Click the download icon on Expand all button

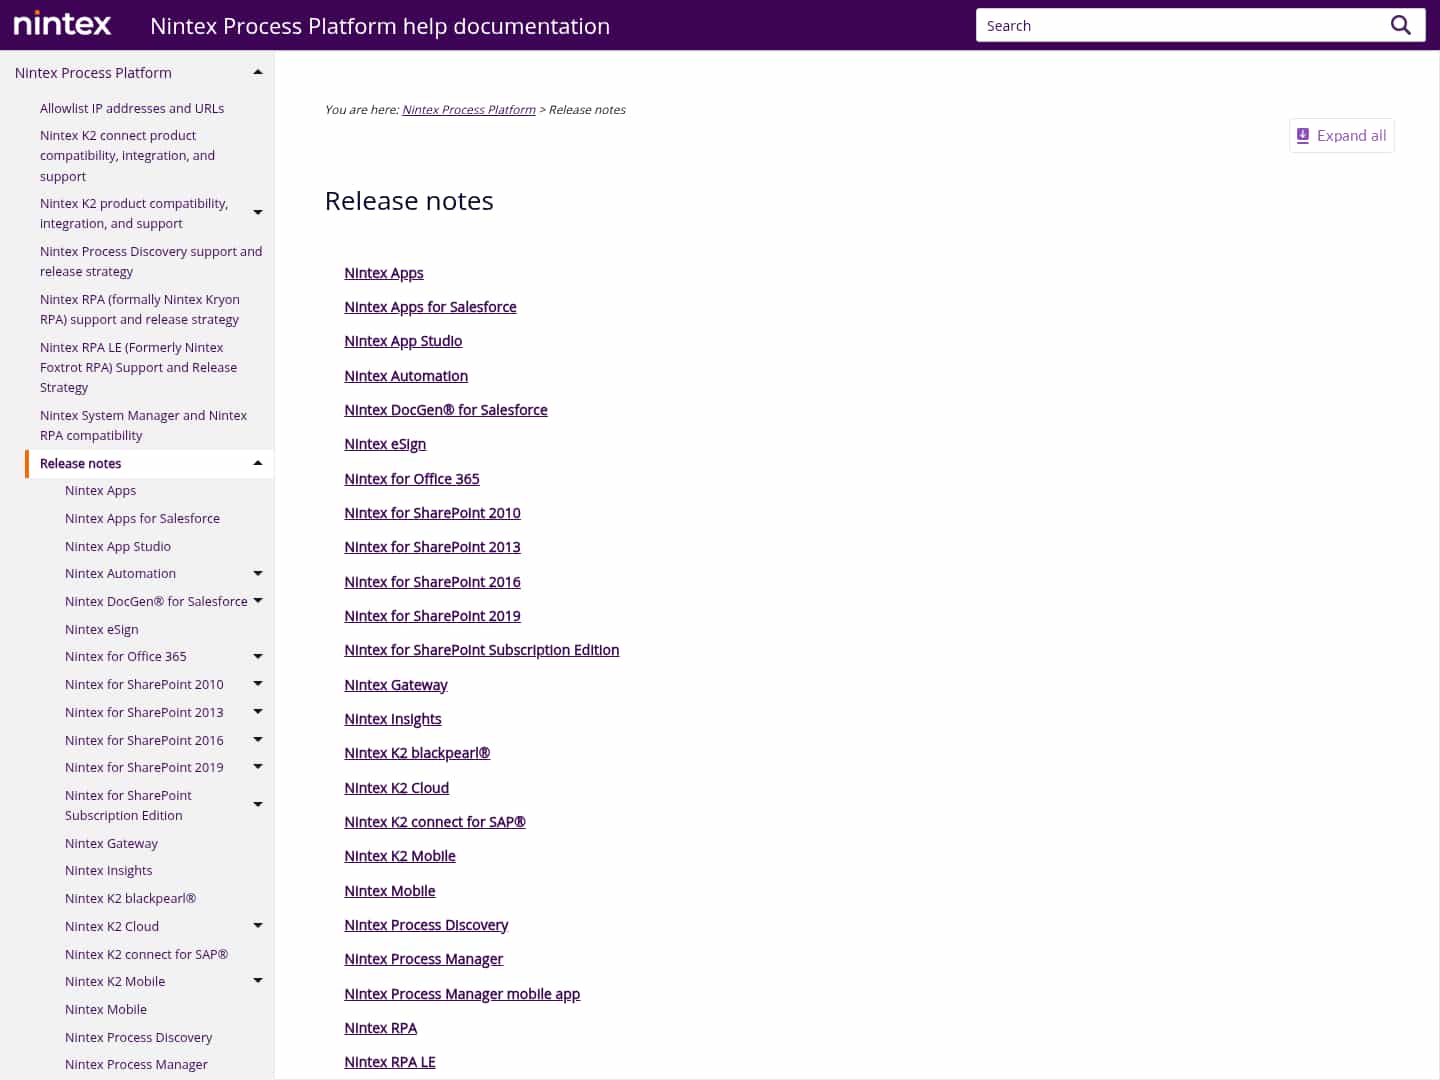(1303, 135)
